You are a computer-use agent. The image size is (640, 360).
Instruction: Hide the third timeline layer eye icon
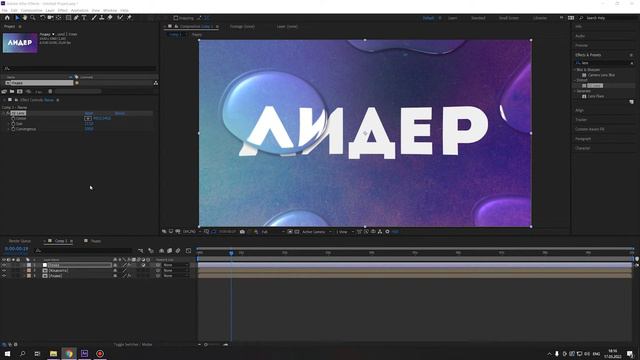[4, 276]
